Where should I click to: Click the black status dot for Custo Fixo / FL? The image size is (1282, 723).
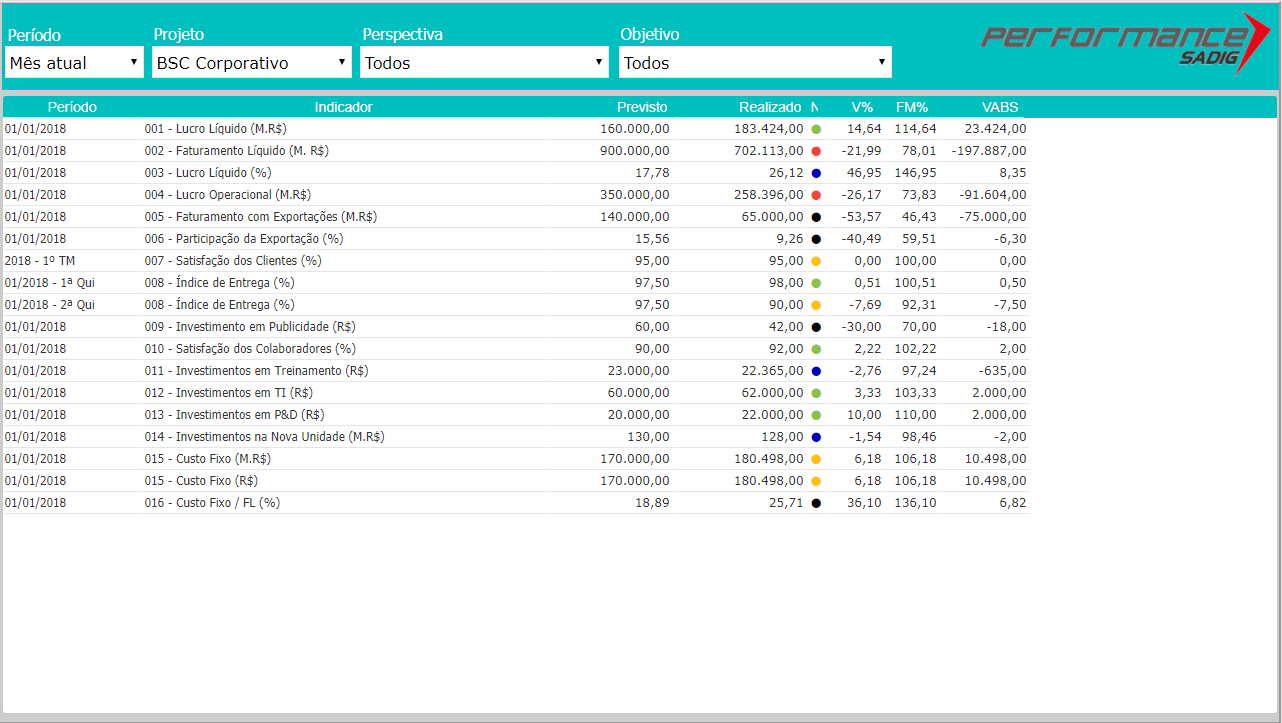click(816, 503)
